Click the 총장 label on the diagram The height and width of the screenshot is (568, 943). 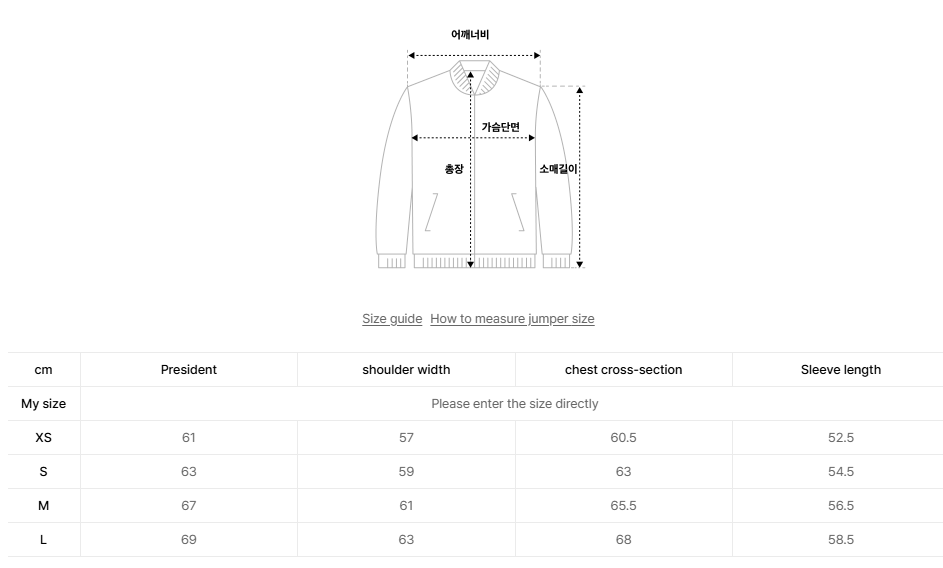coord(454,169)
